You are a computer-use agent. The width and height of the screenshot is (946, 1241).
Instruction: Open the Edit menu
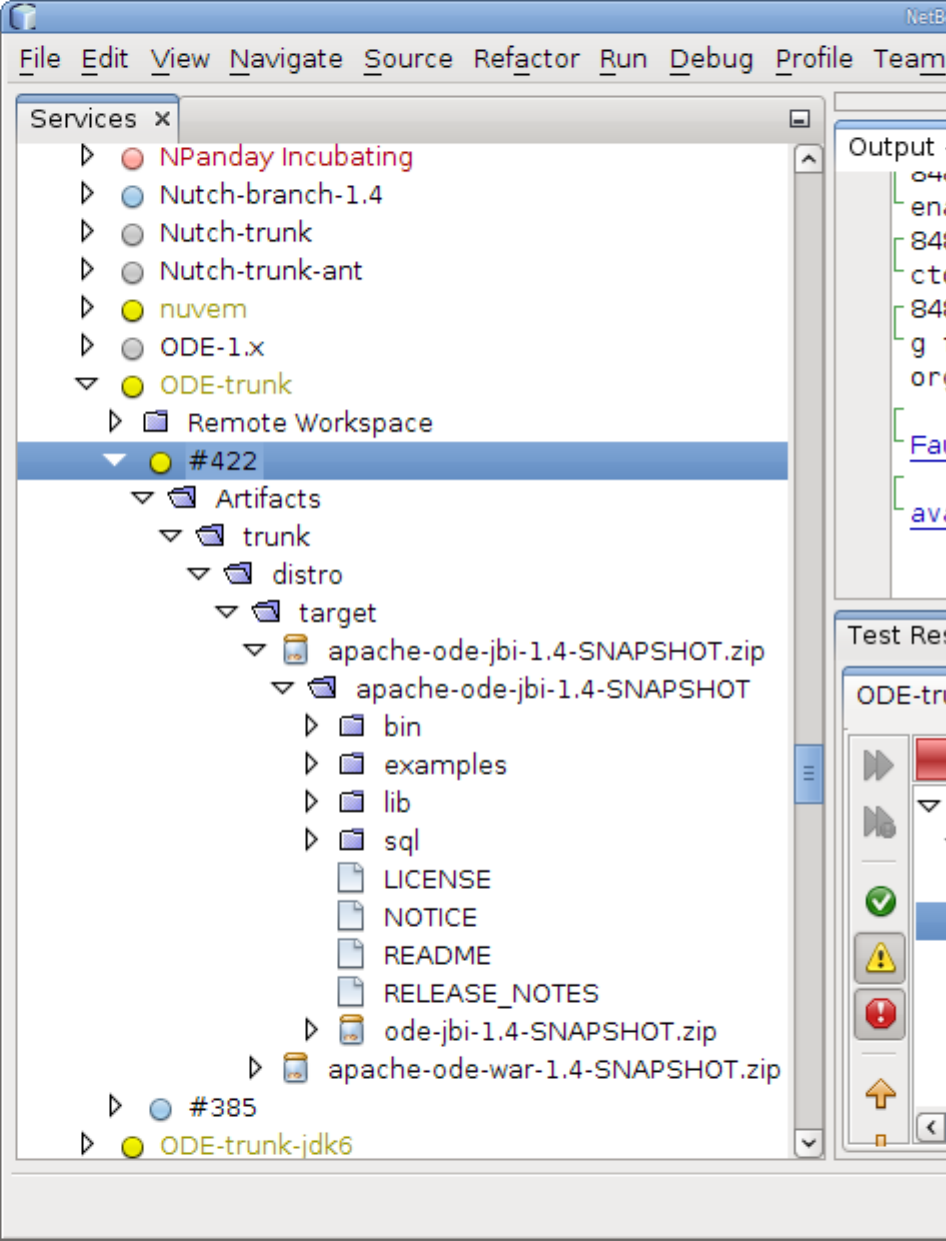(105, 59)
